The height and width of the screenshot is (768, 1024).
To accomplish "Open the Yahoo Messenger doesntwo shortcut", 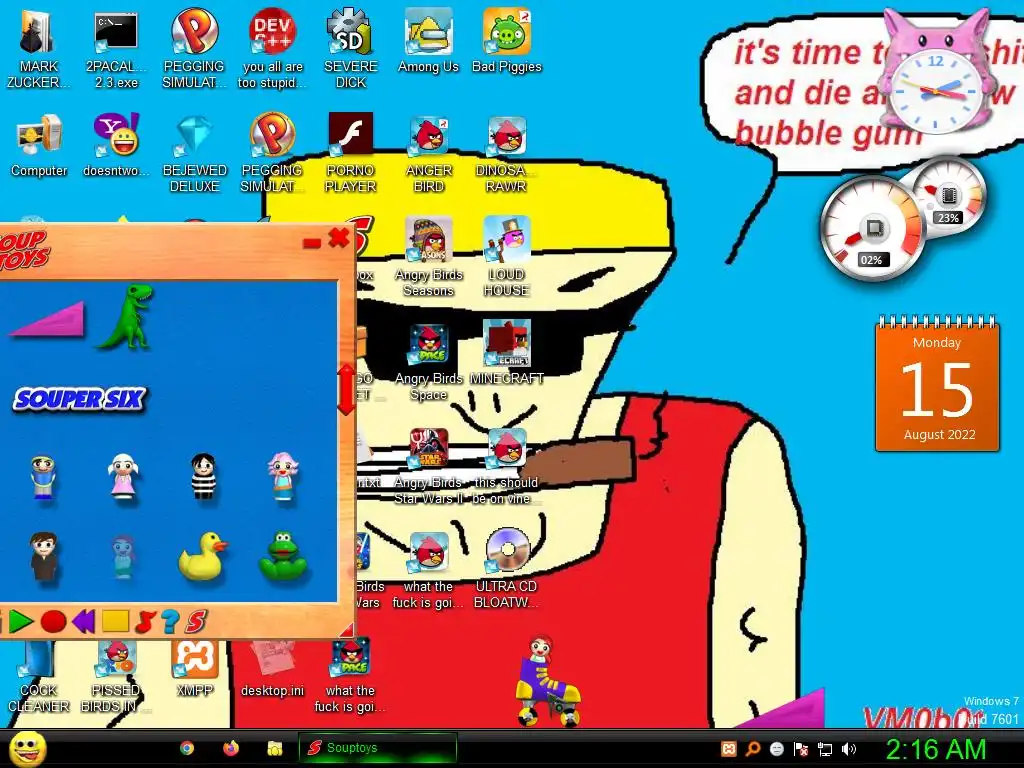I will pos(116,145).
